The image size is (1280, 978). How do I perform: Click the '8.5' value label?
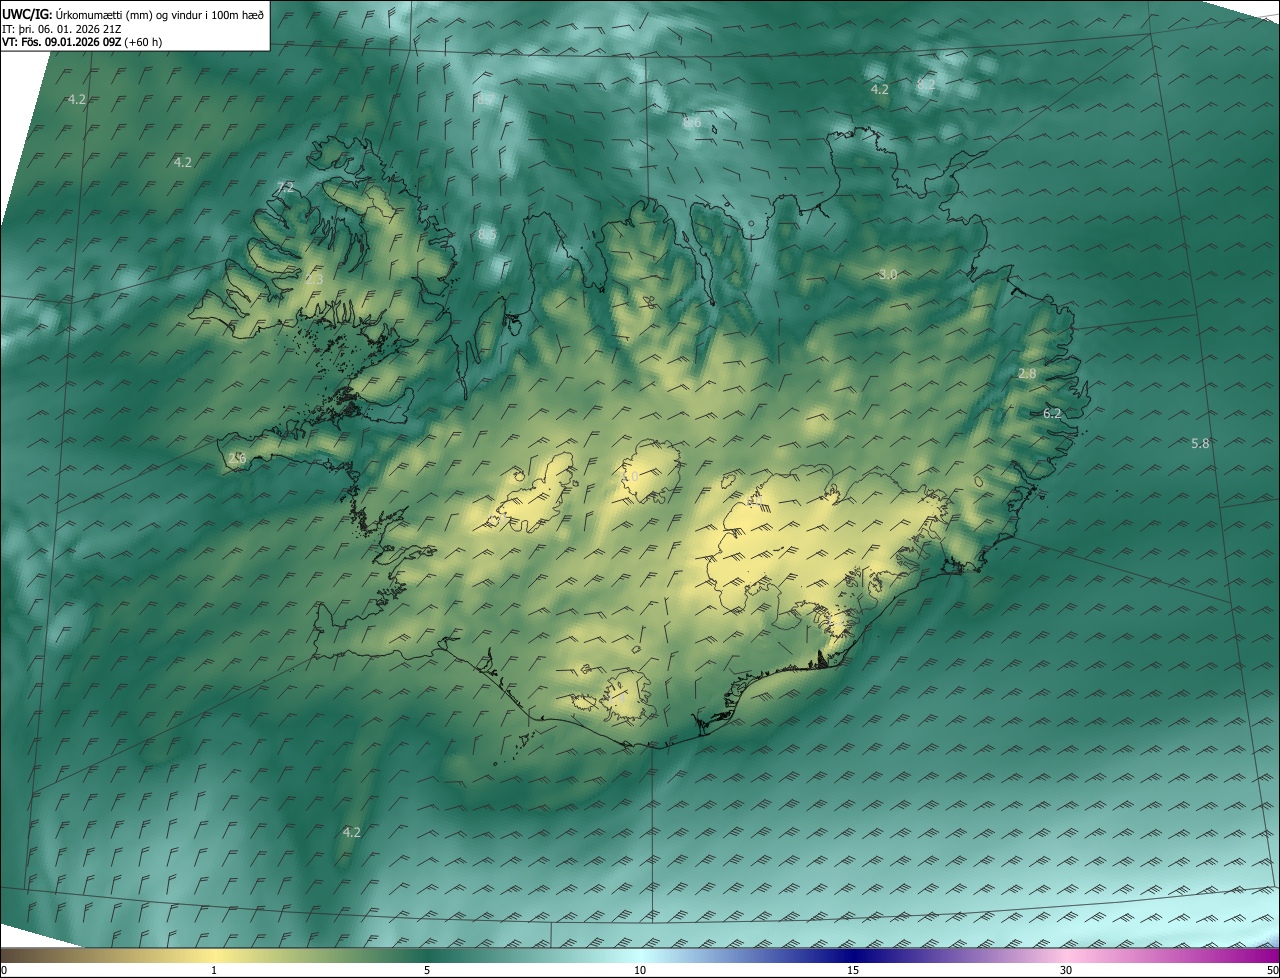click(x=487, y=234)
